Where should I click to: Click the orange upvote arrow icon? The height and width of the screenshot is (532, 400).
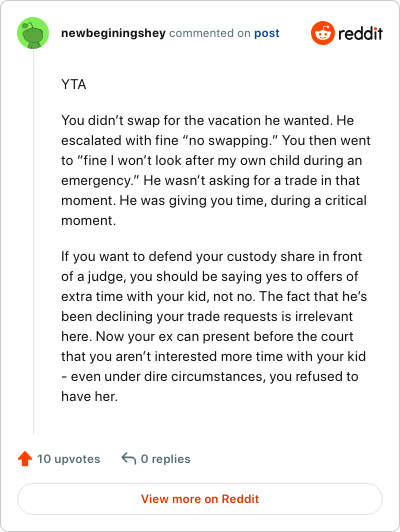[x=25, y=459]
